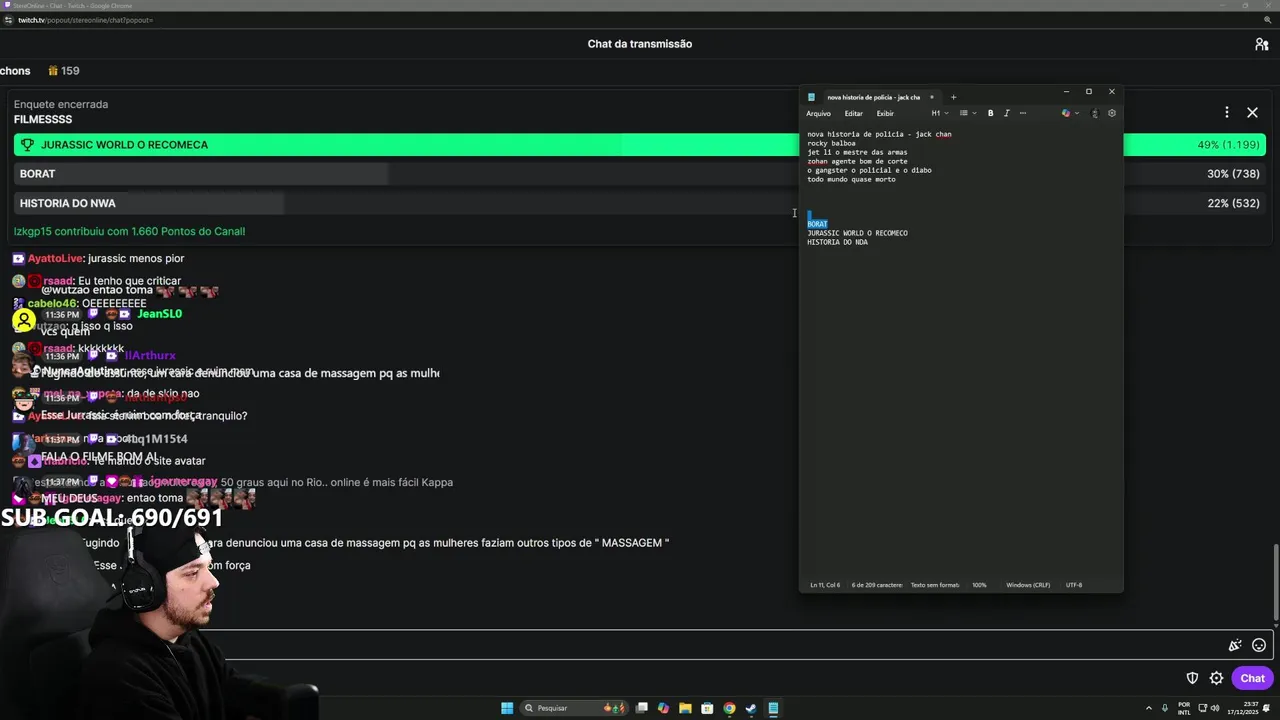
Task: Close the 'nova historia de policia' tab
Action: (x=931, y=97)
